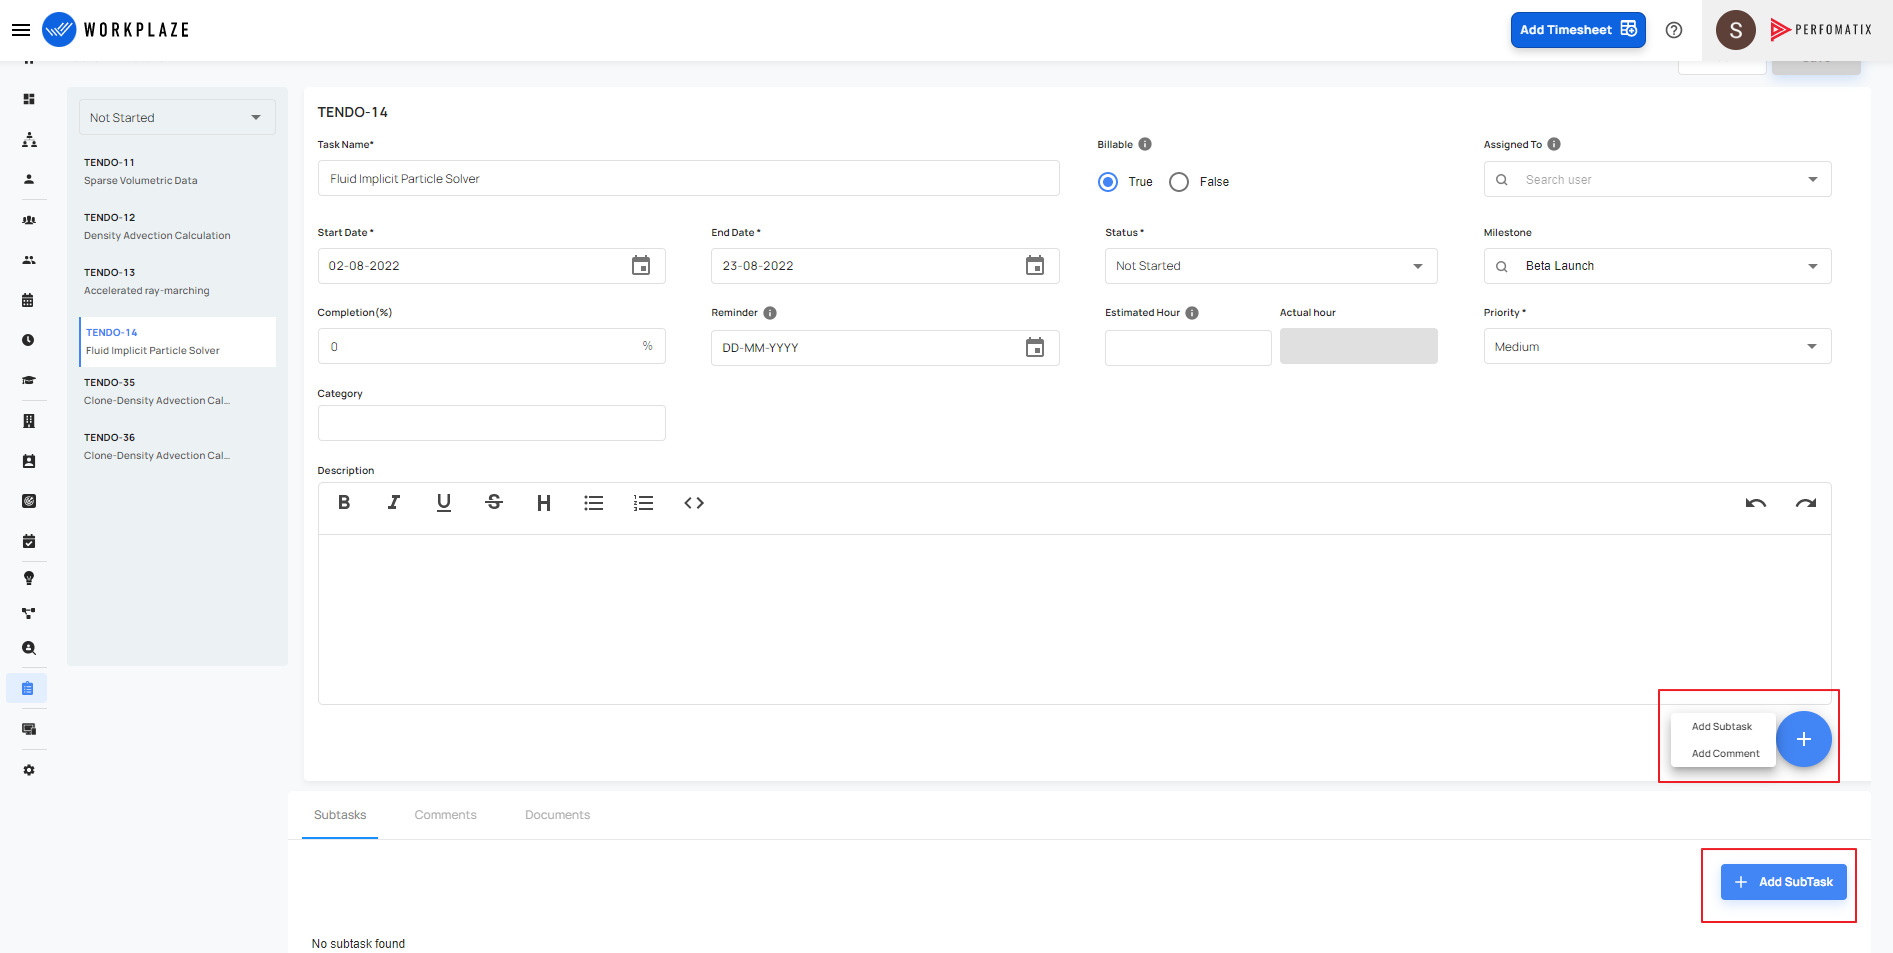Open the Assigned To user dropdown

click(1657, 179)
